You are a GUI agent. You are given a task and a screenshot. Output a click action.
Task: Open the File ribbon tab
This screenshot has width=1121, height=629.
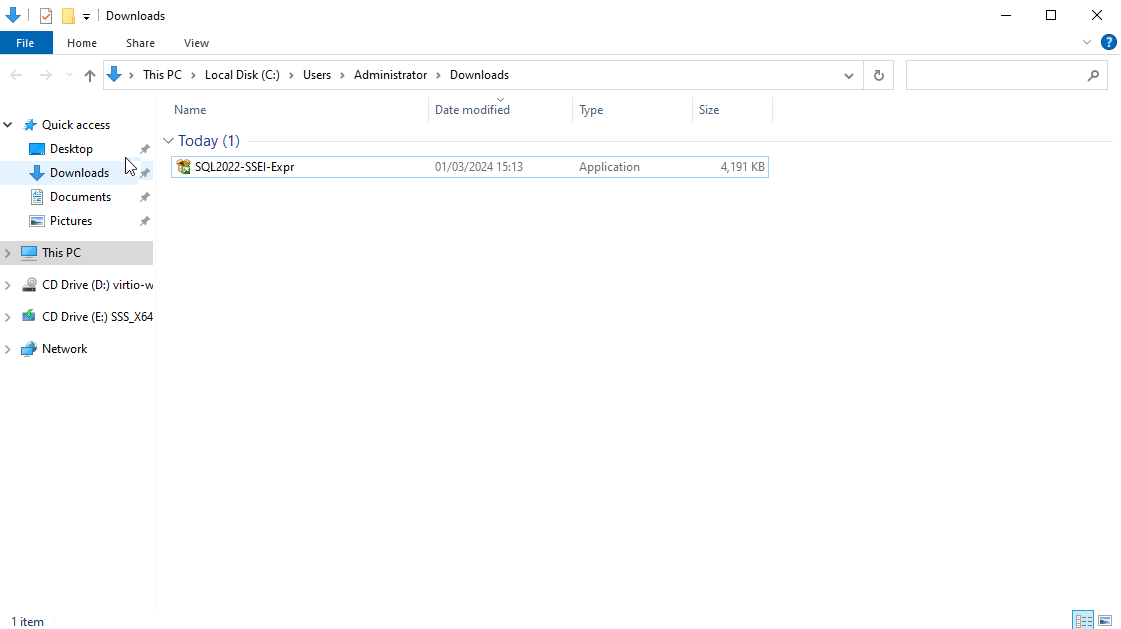tap(25, 43)
